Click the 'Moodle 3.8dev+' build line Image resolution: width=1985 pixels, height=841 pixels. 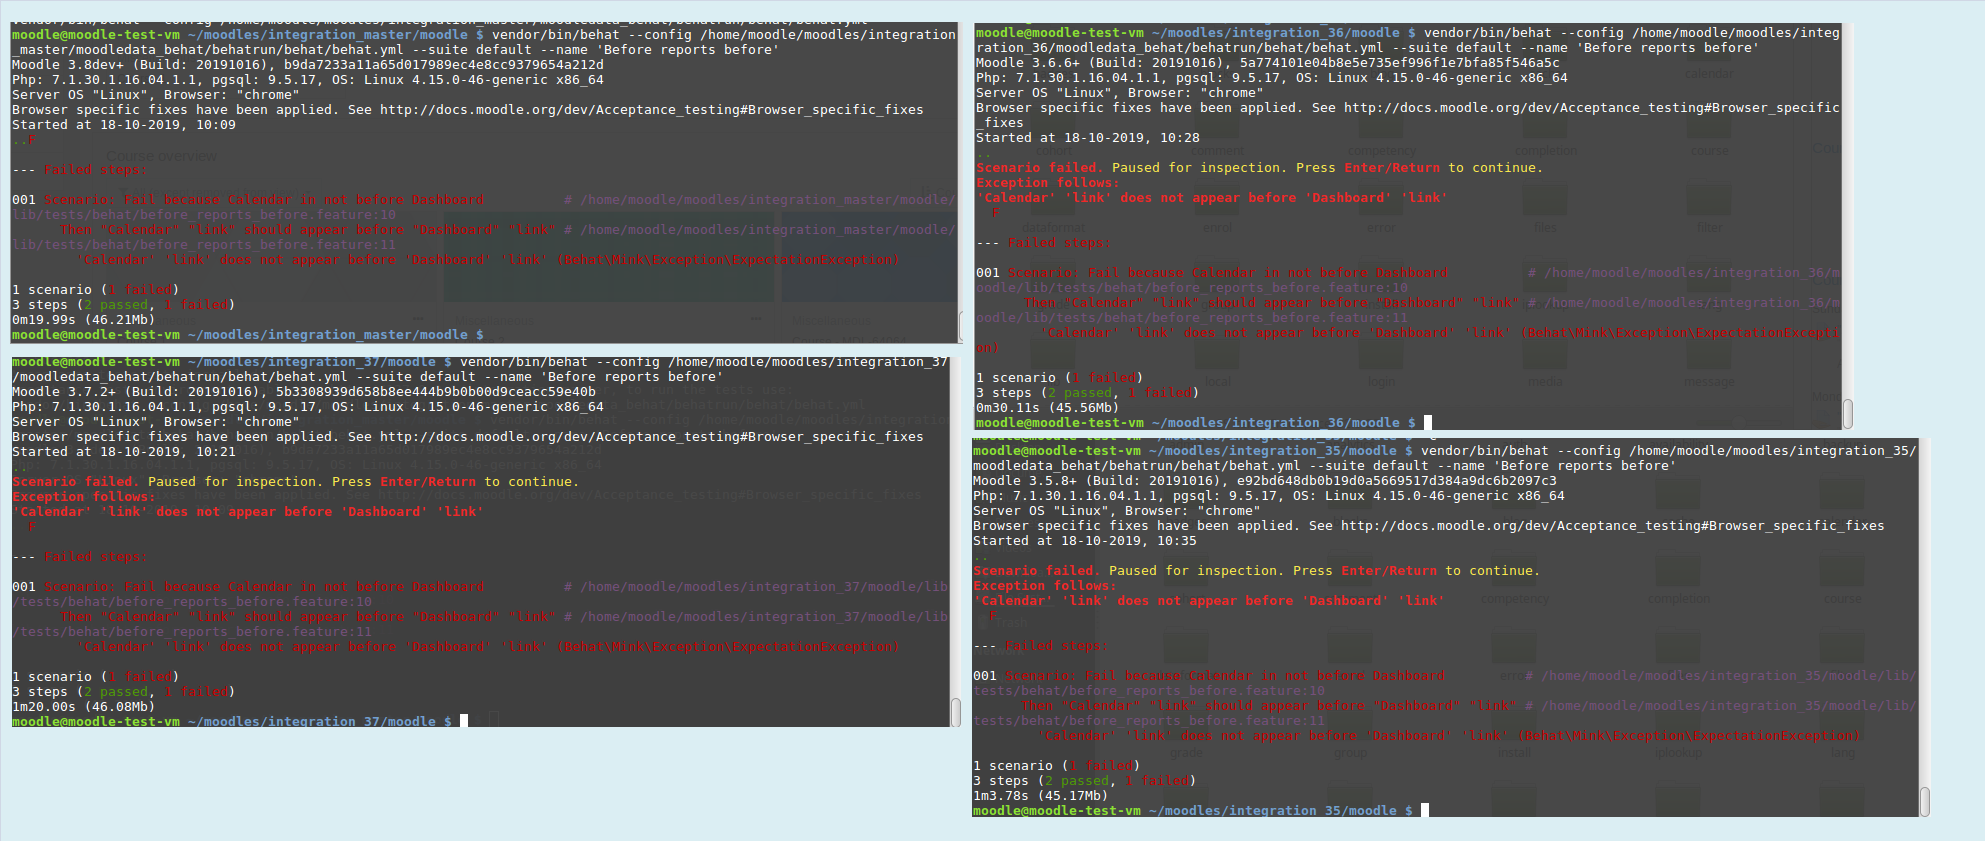point(308,65)
